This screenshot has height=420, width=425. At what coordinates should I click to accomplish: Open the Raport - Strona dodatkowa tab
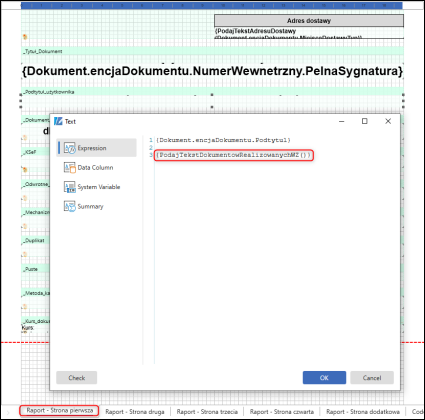(x=363, y=412)
